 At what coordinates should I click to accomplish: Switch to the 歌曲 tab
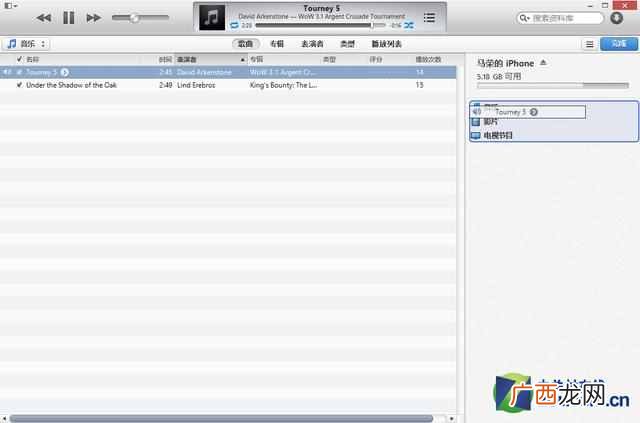pyautogui.click(x=245, y=44)
